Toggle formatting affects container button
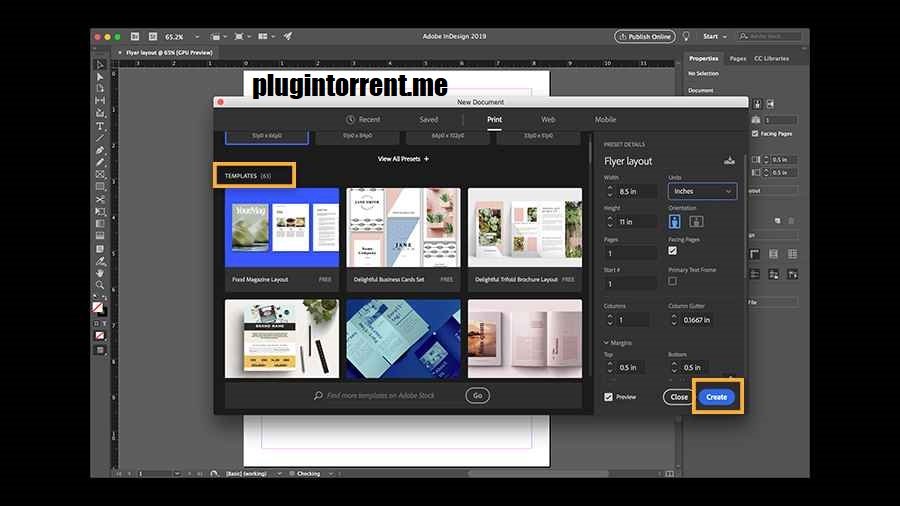900x506 pixels. point(96,324)
